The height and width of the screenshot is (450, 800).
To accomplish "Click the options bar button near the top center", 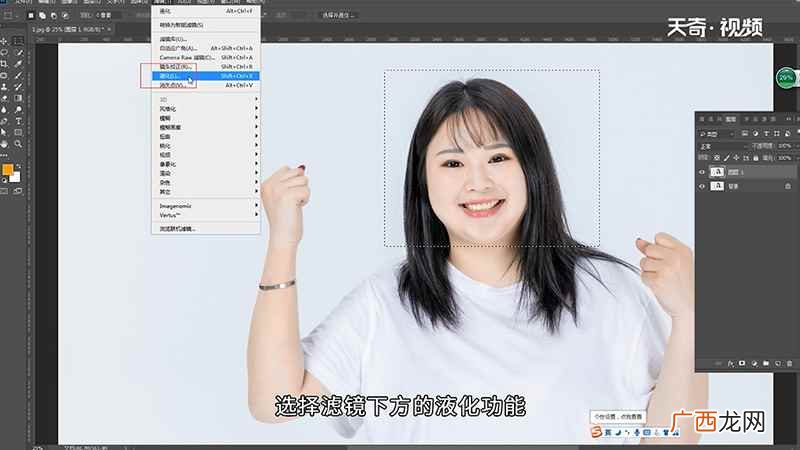I will tap(338, 15).
